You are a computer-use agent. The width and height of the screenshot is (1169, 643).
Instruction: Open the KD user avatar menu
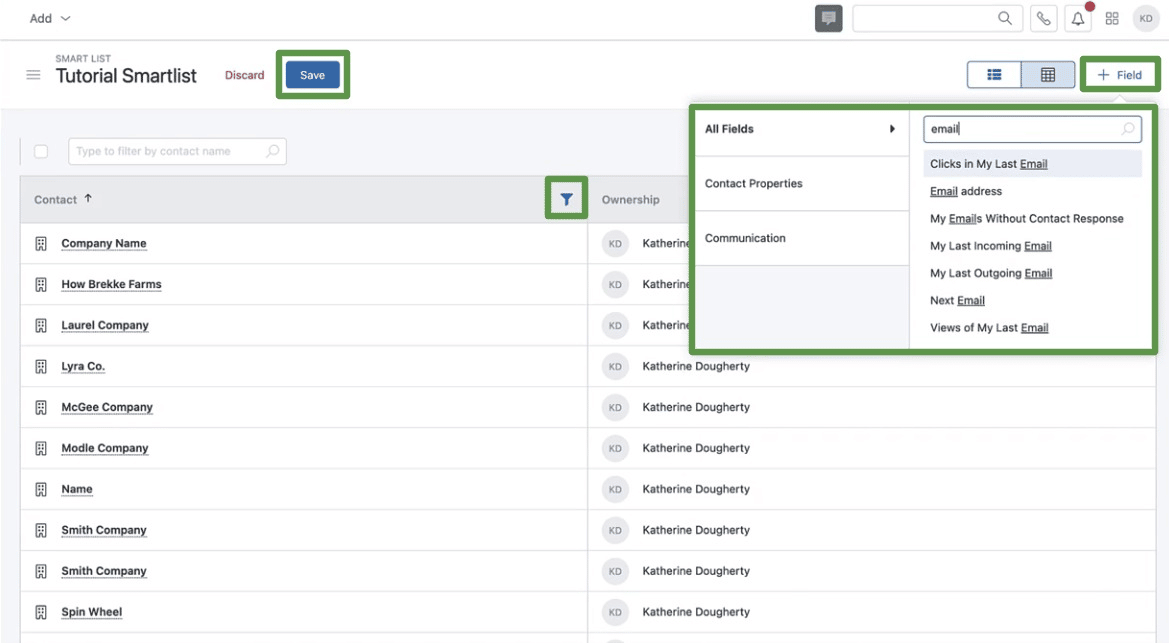point(1146,19)
